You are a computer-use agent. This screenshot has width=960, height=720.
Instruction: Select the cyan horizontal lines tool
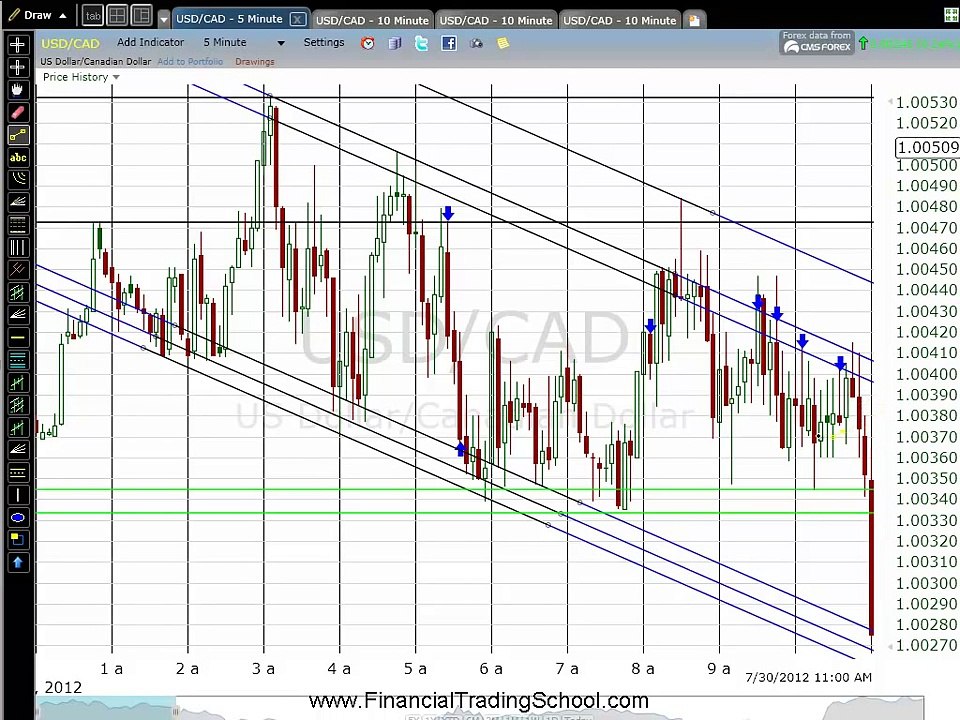click(x=18, y=360)
